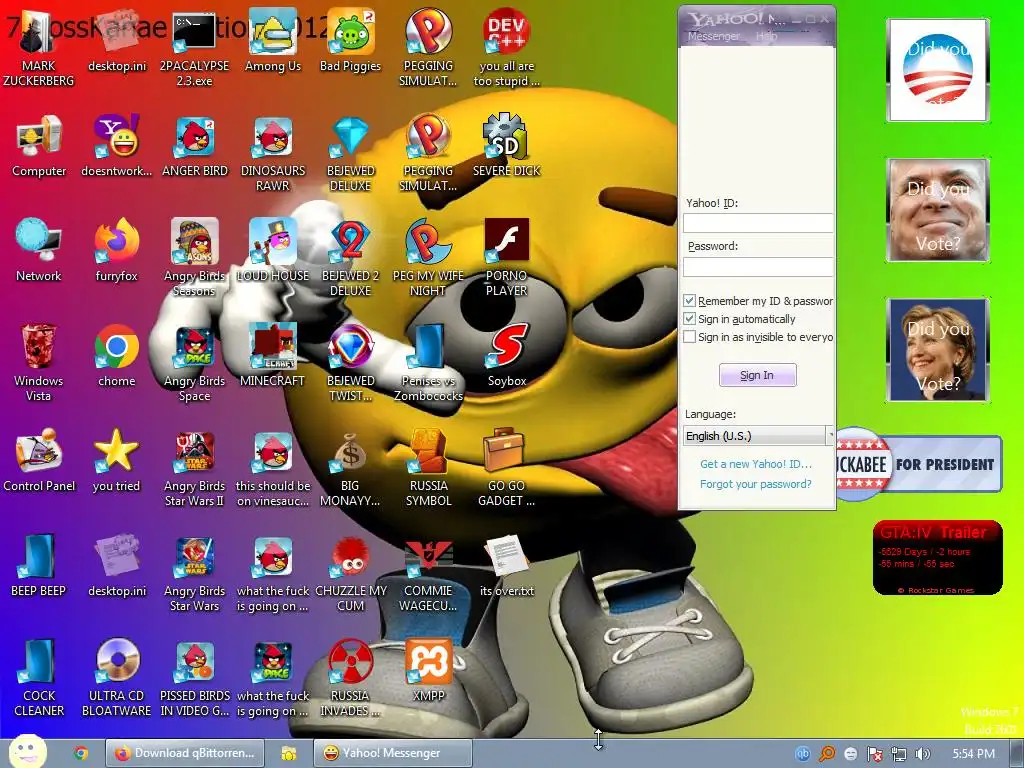The image size is (1024, 768).
Task: Open the Among Us desktop icon
Action: [x=272, y=41]
